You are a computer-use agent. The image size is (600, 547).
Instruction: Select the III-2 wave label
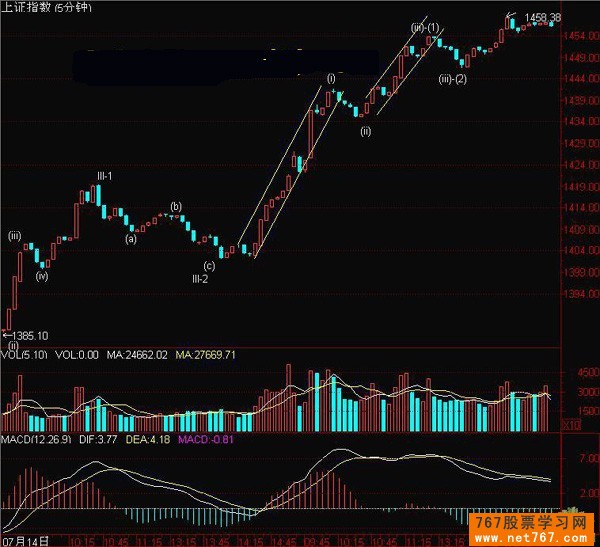tap(200, 279)
